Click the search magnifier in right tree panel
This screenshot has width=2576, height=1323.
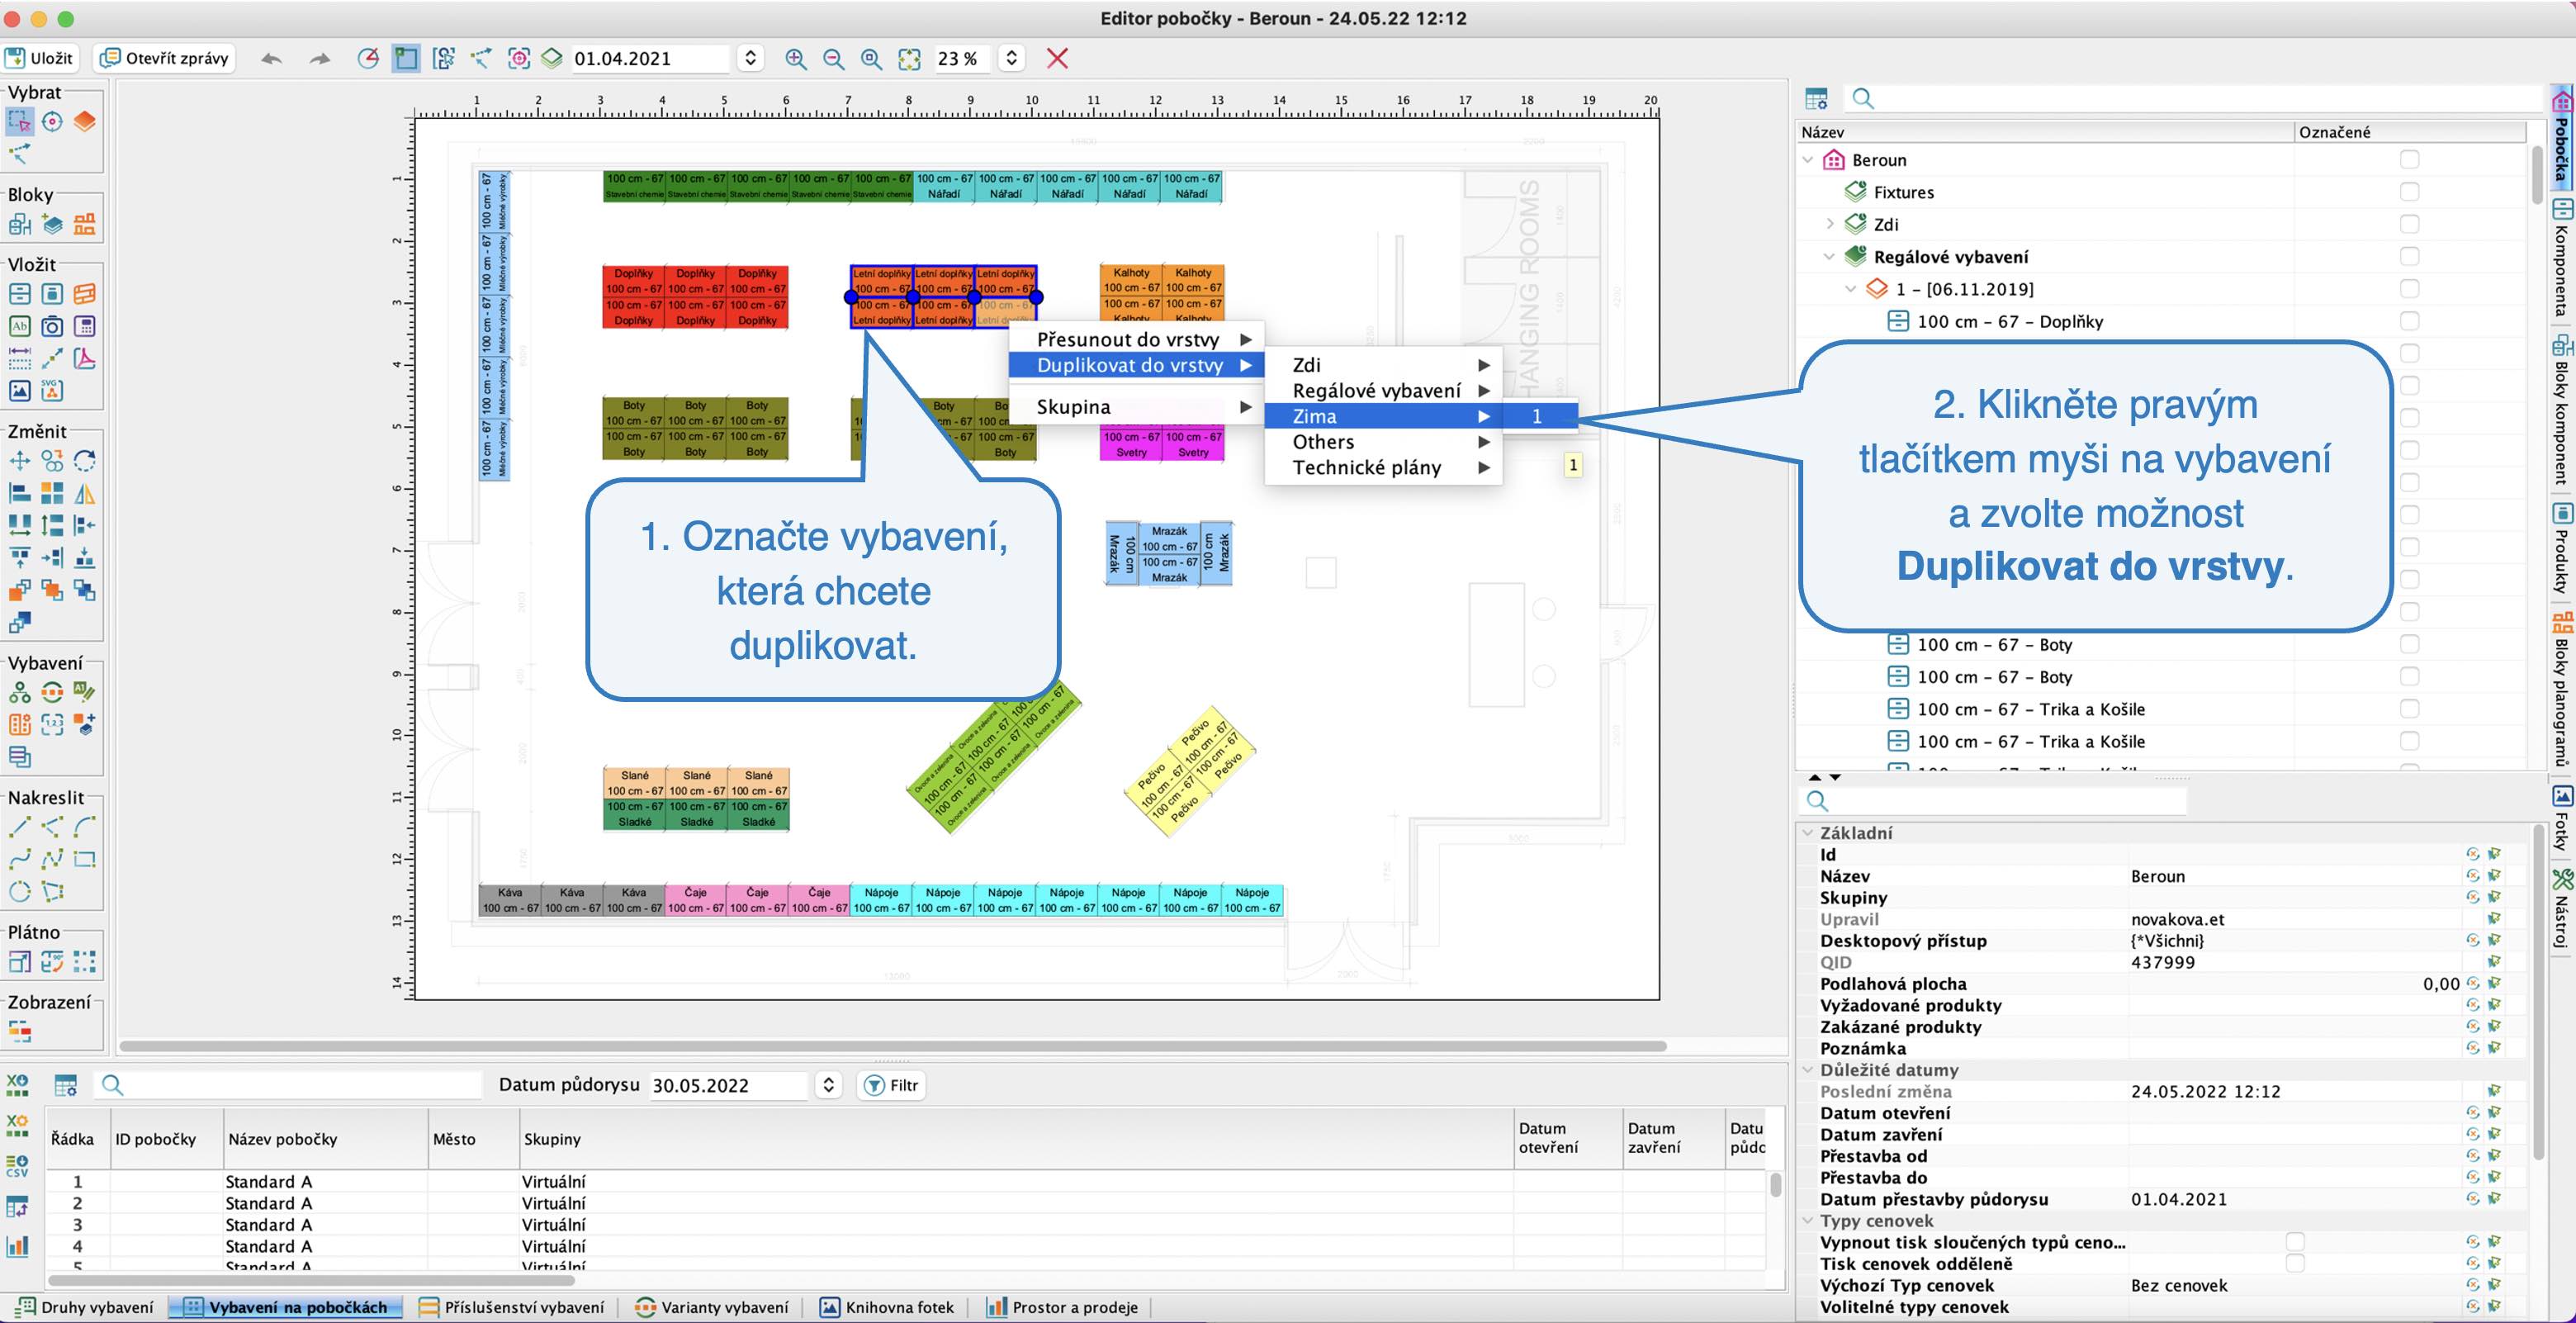point(1863,98)
